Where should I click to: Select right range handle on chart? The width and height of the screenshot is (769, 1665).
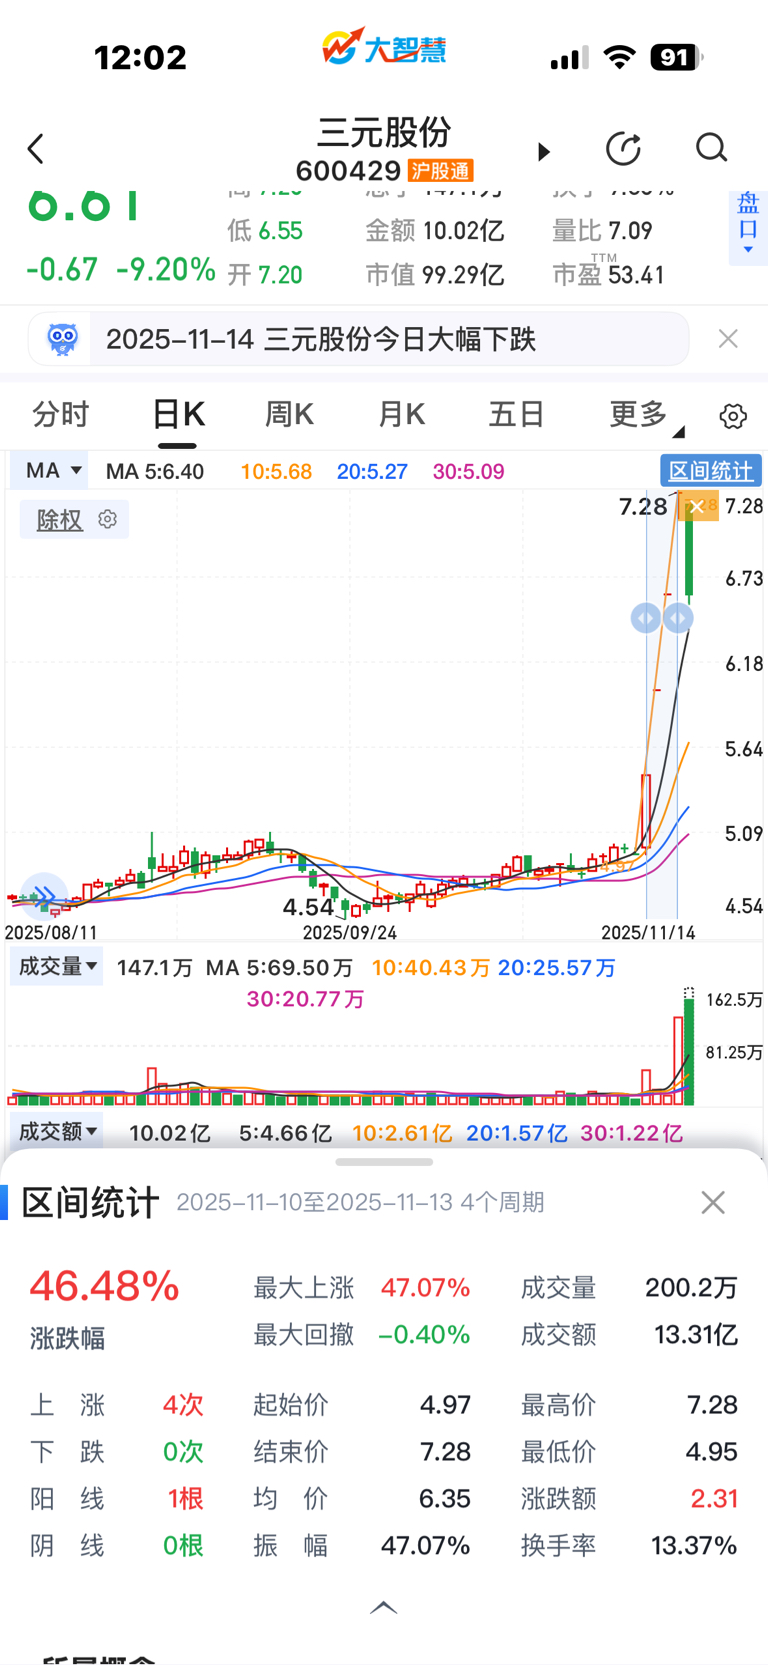click(x=678, y=618)
